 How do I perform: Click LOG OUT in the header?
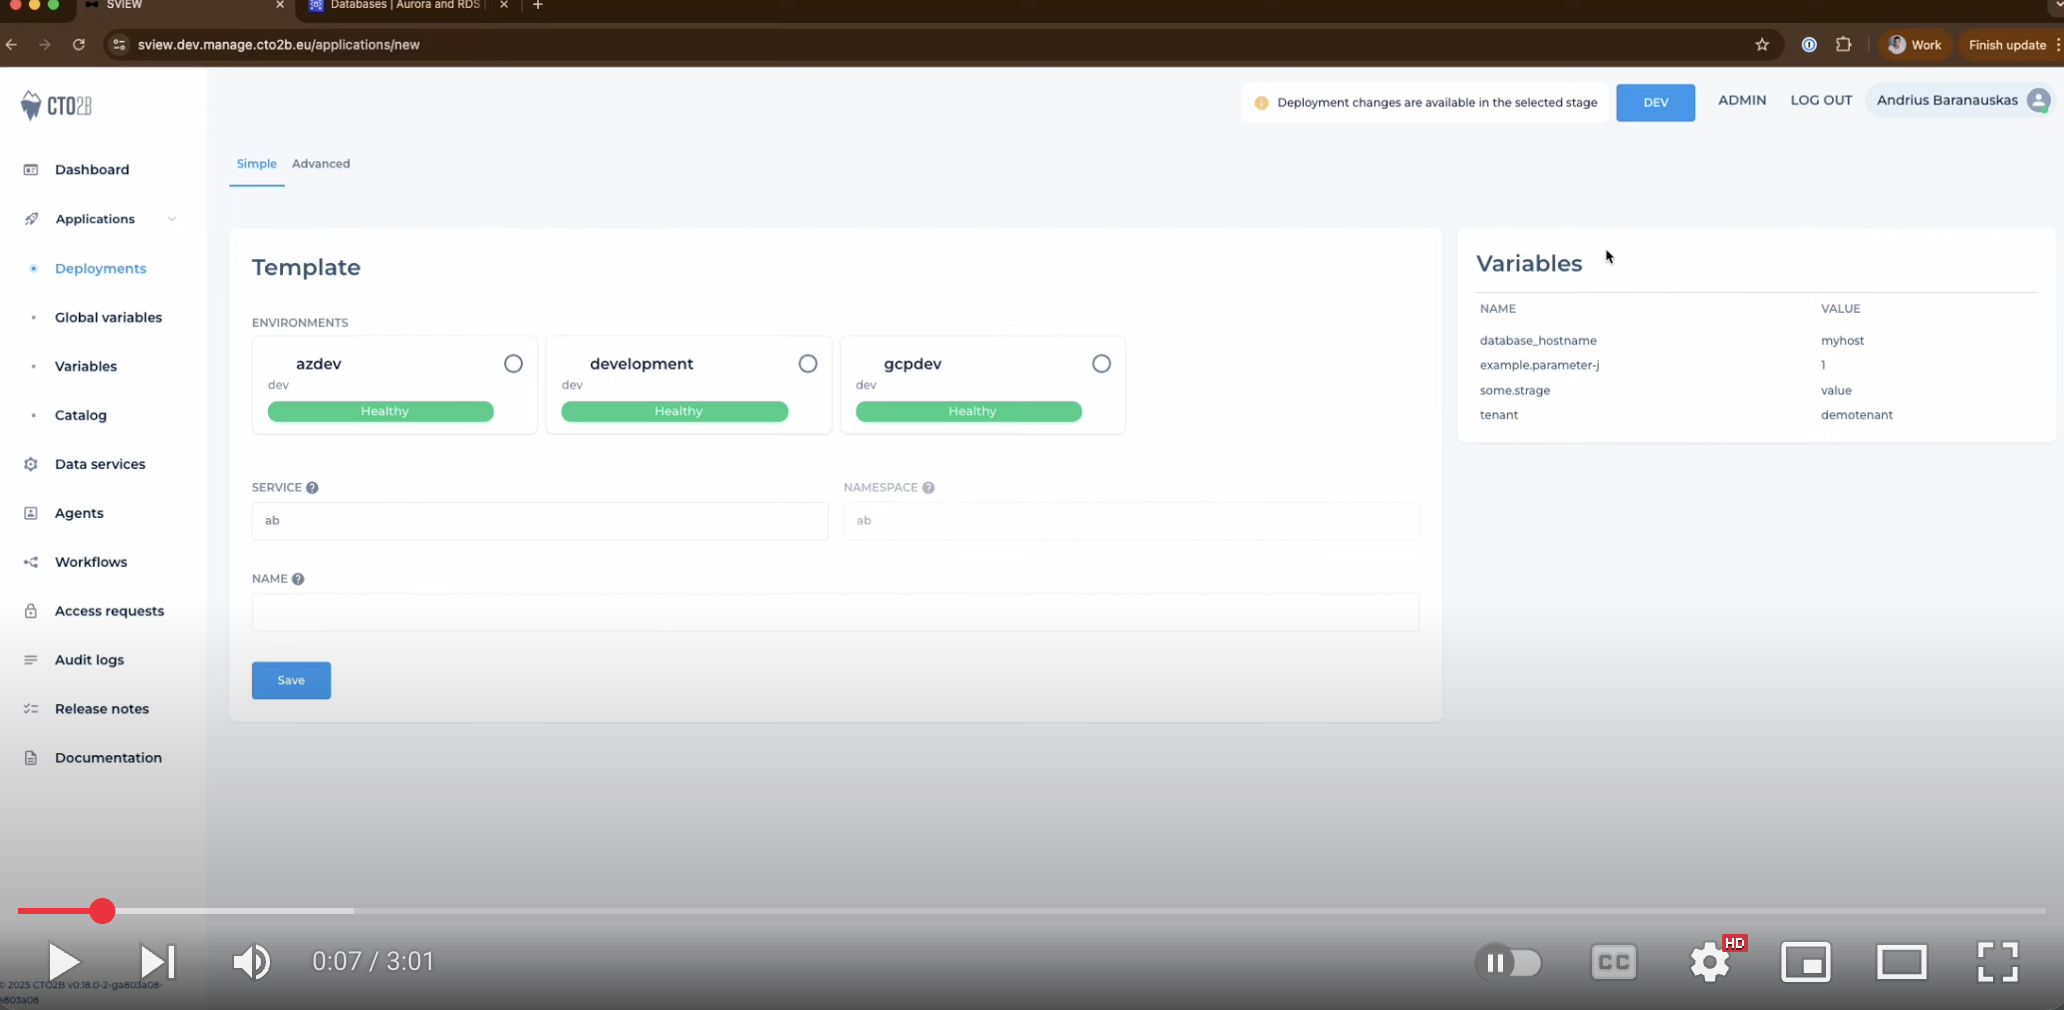click(1820, 100)
